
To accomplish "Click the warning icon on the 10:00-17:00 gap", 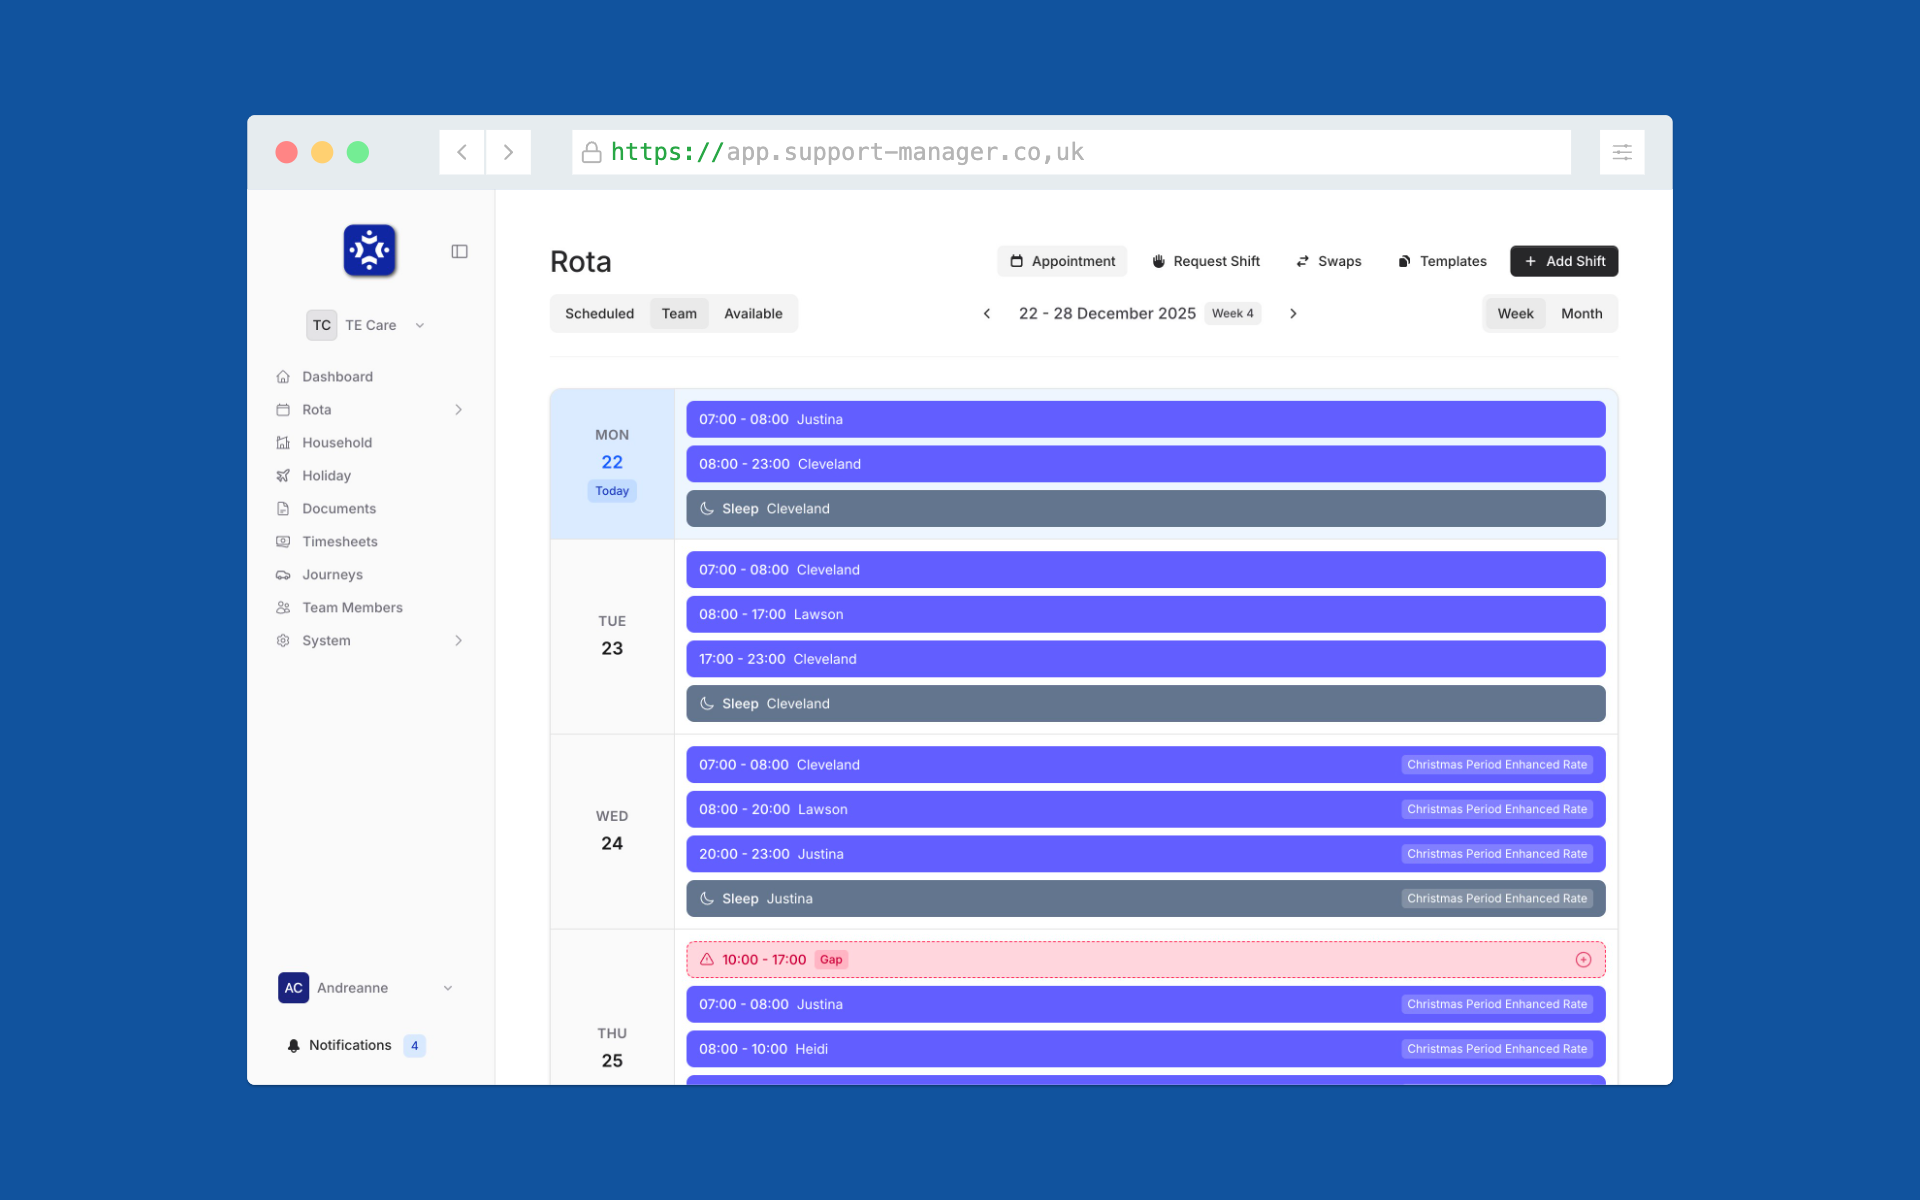I will (x=709, y=958).
